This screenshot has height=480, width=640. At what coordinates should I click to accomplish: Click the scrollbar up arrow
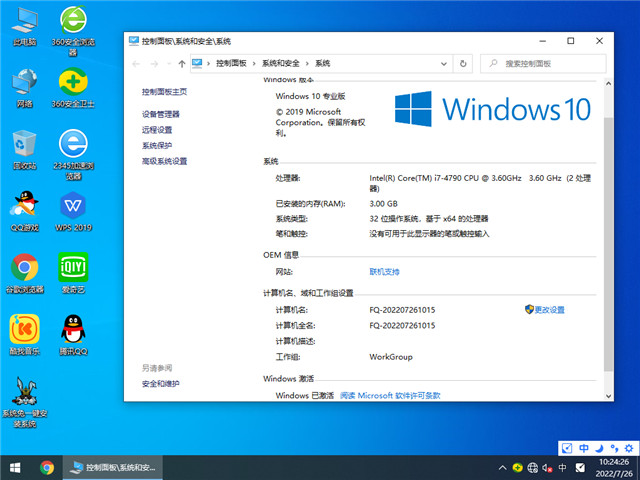coord(608,83)
